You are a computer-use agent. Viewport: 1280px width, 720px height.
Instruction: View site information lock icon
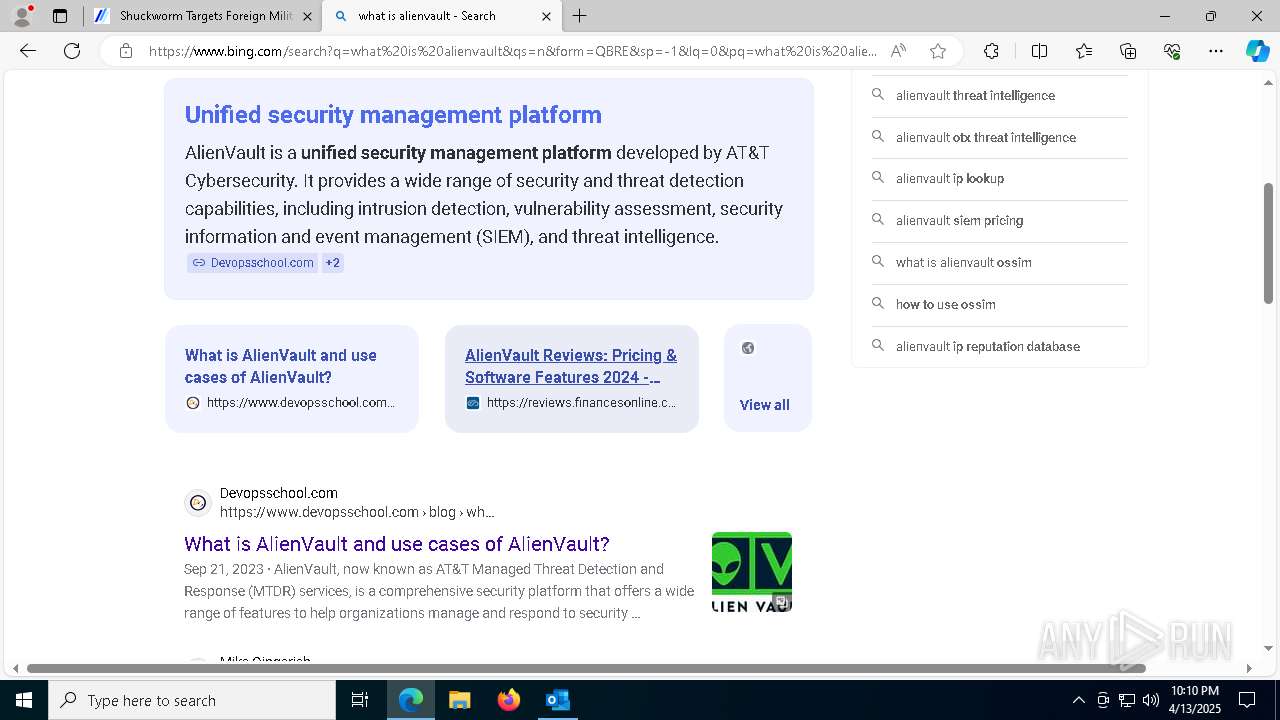tap(126, 51)
